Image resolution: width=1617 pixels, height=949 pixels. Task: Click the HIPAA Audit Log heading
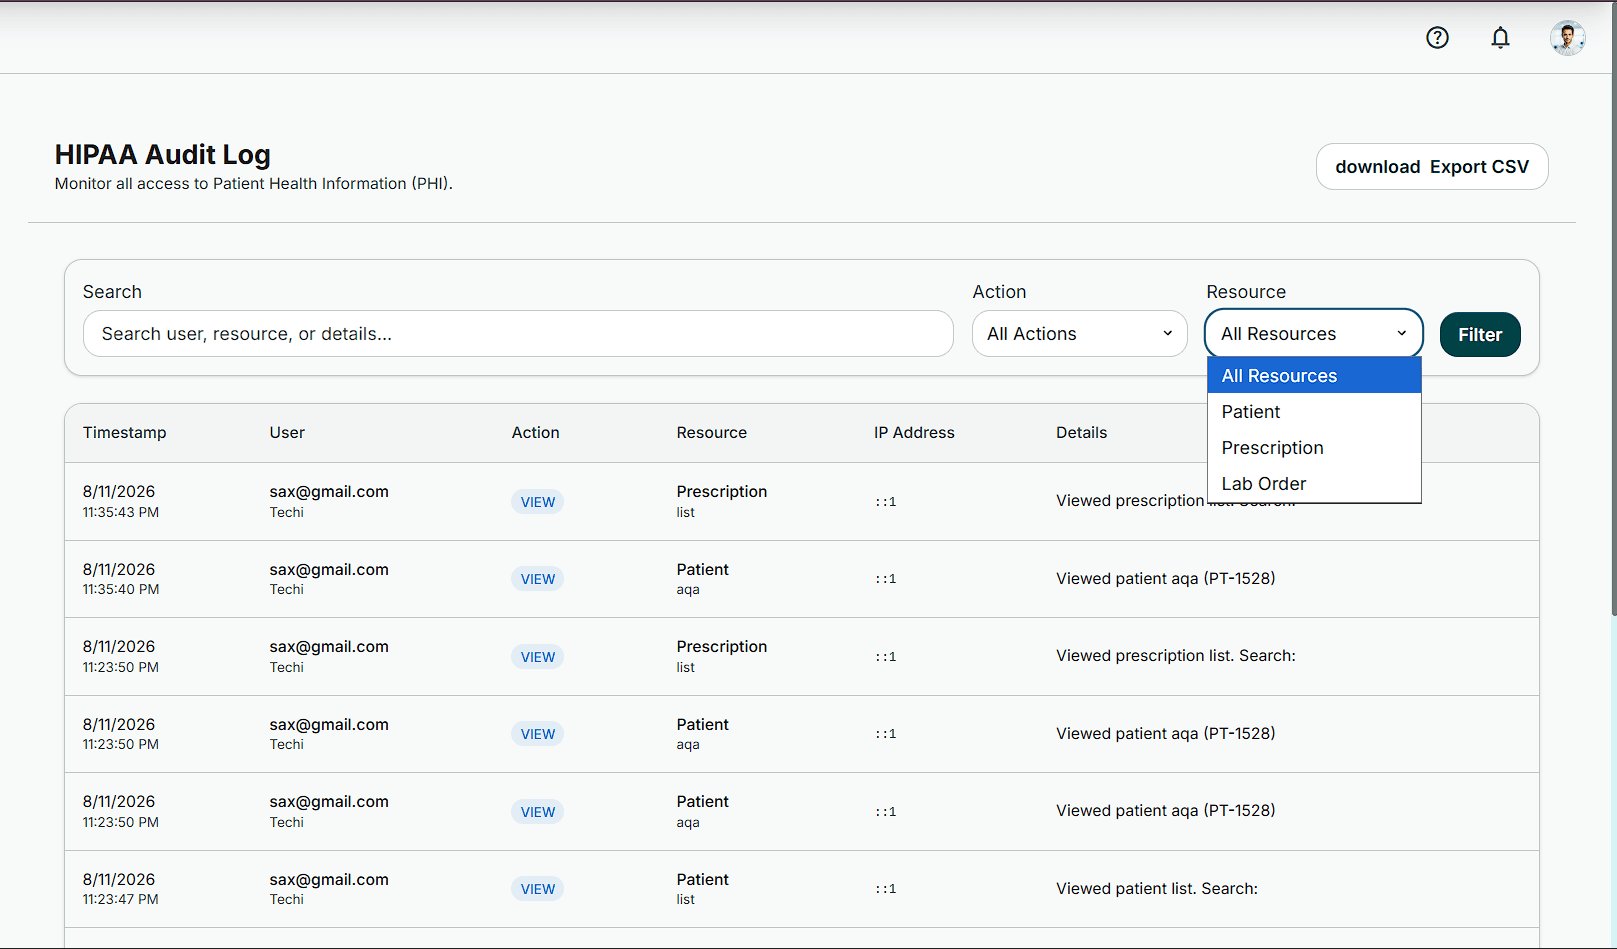(x=162, y=155)
